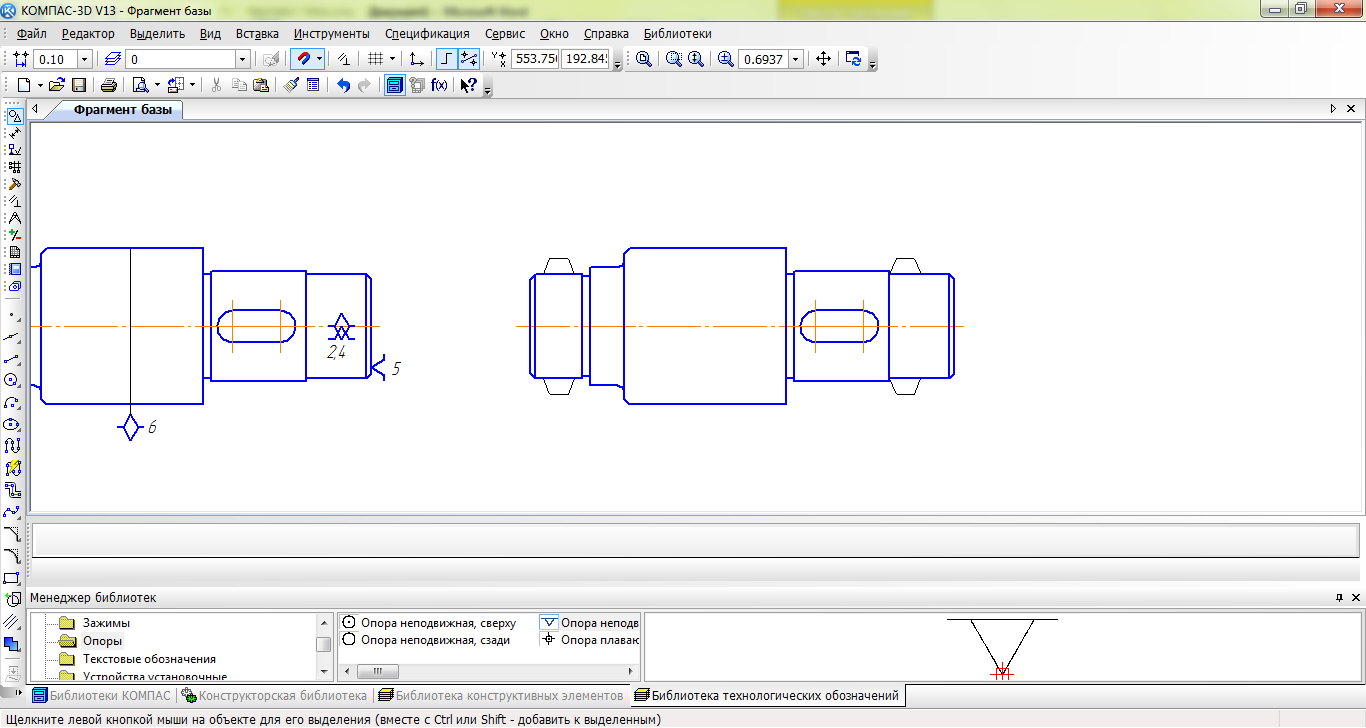Toggle the orthogonal drawing mode button
The width and height of the screenshot is (1366, 728).
point(447,59)
